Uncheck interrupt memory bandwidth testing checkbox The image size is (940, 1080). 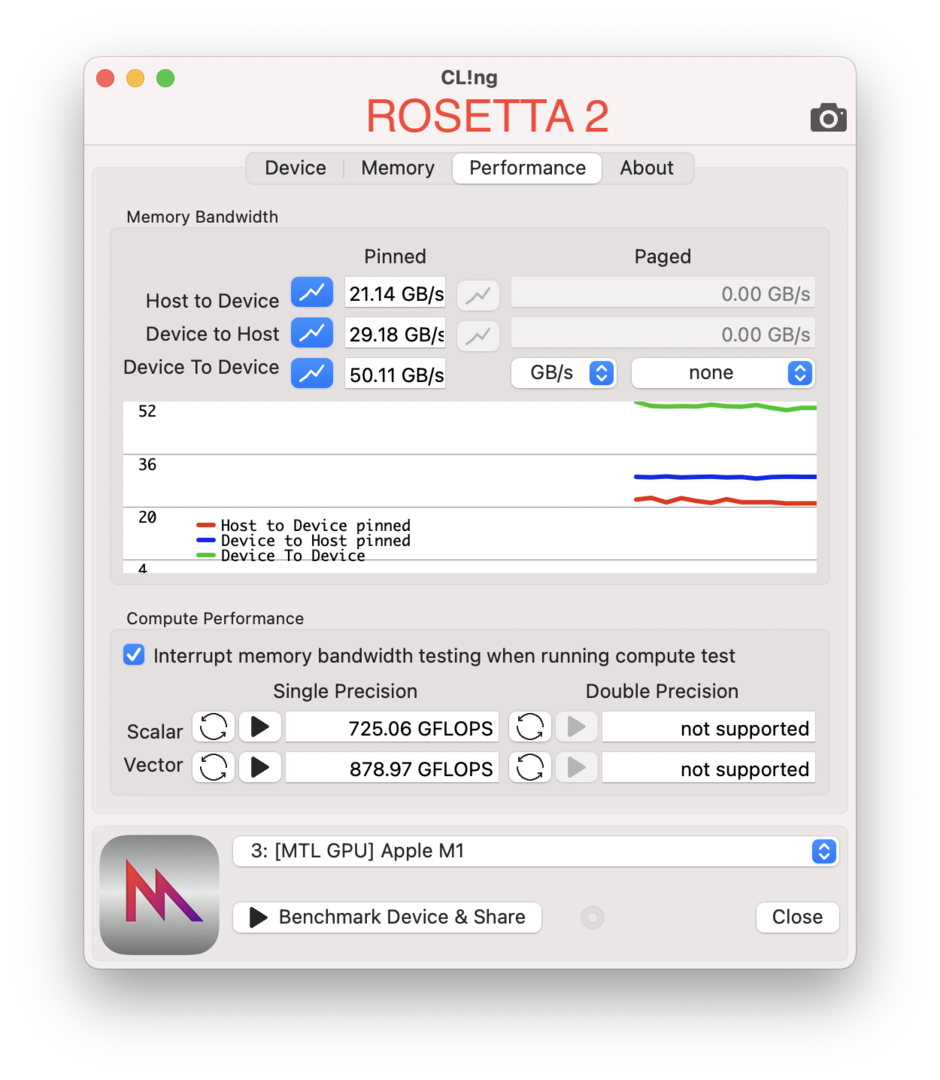point(134,655)
